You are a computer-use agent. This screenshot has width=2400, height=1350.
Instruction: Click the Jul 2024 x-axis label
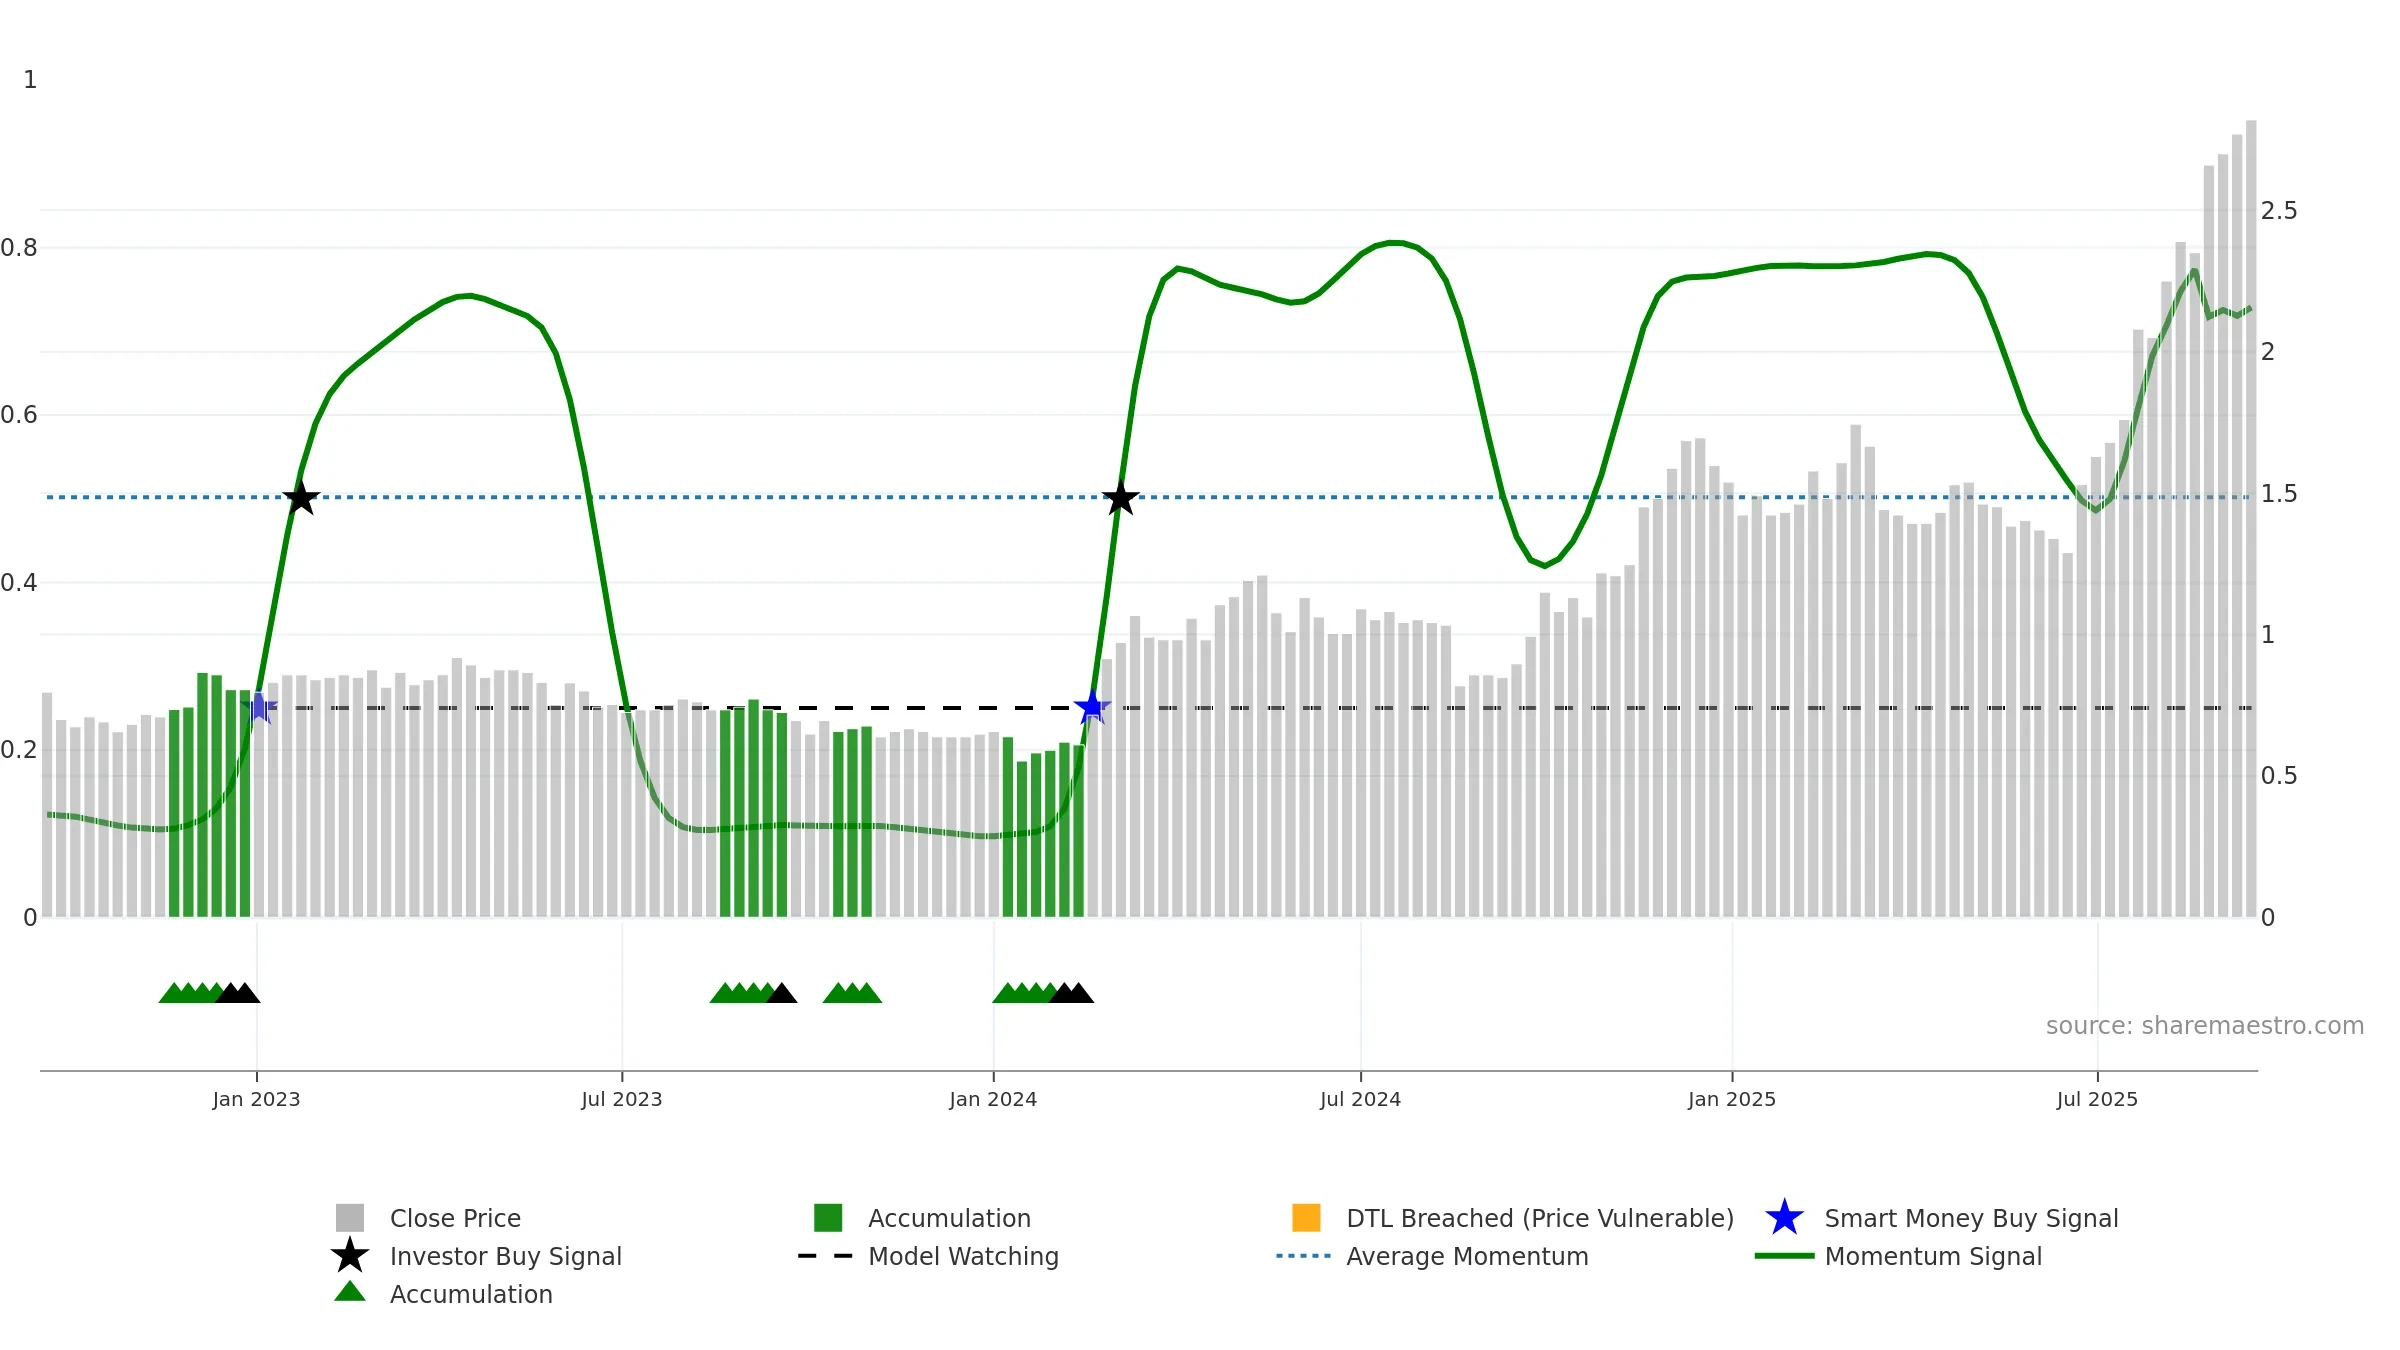point(1360,1099)
